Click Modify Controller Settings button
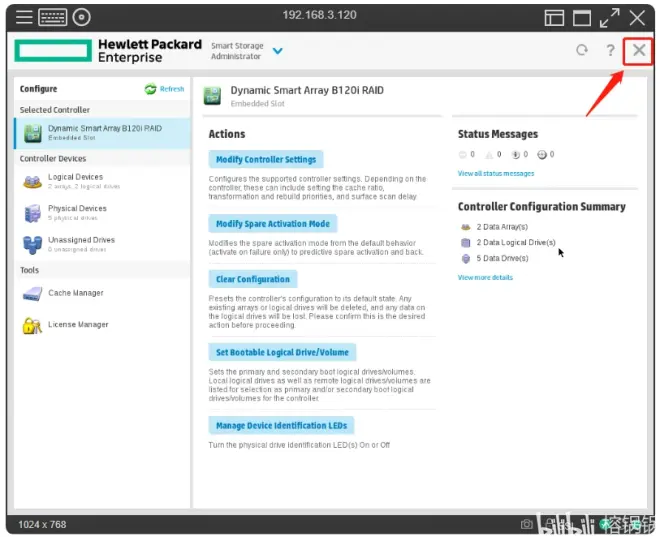Screen dimensions: 660x537 [266, 160]
